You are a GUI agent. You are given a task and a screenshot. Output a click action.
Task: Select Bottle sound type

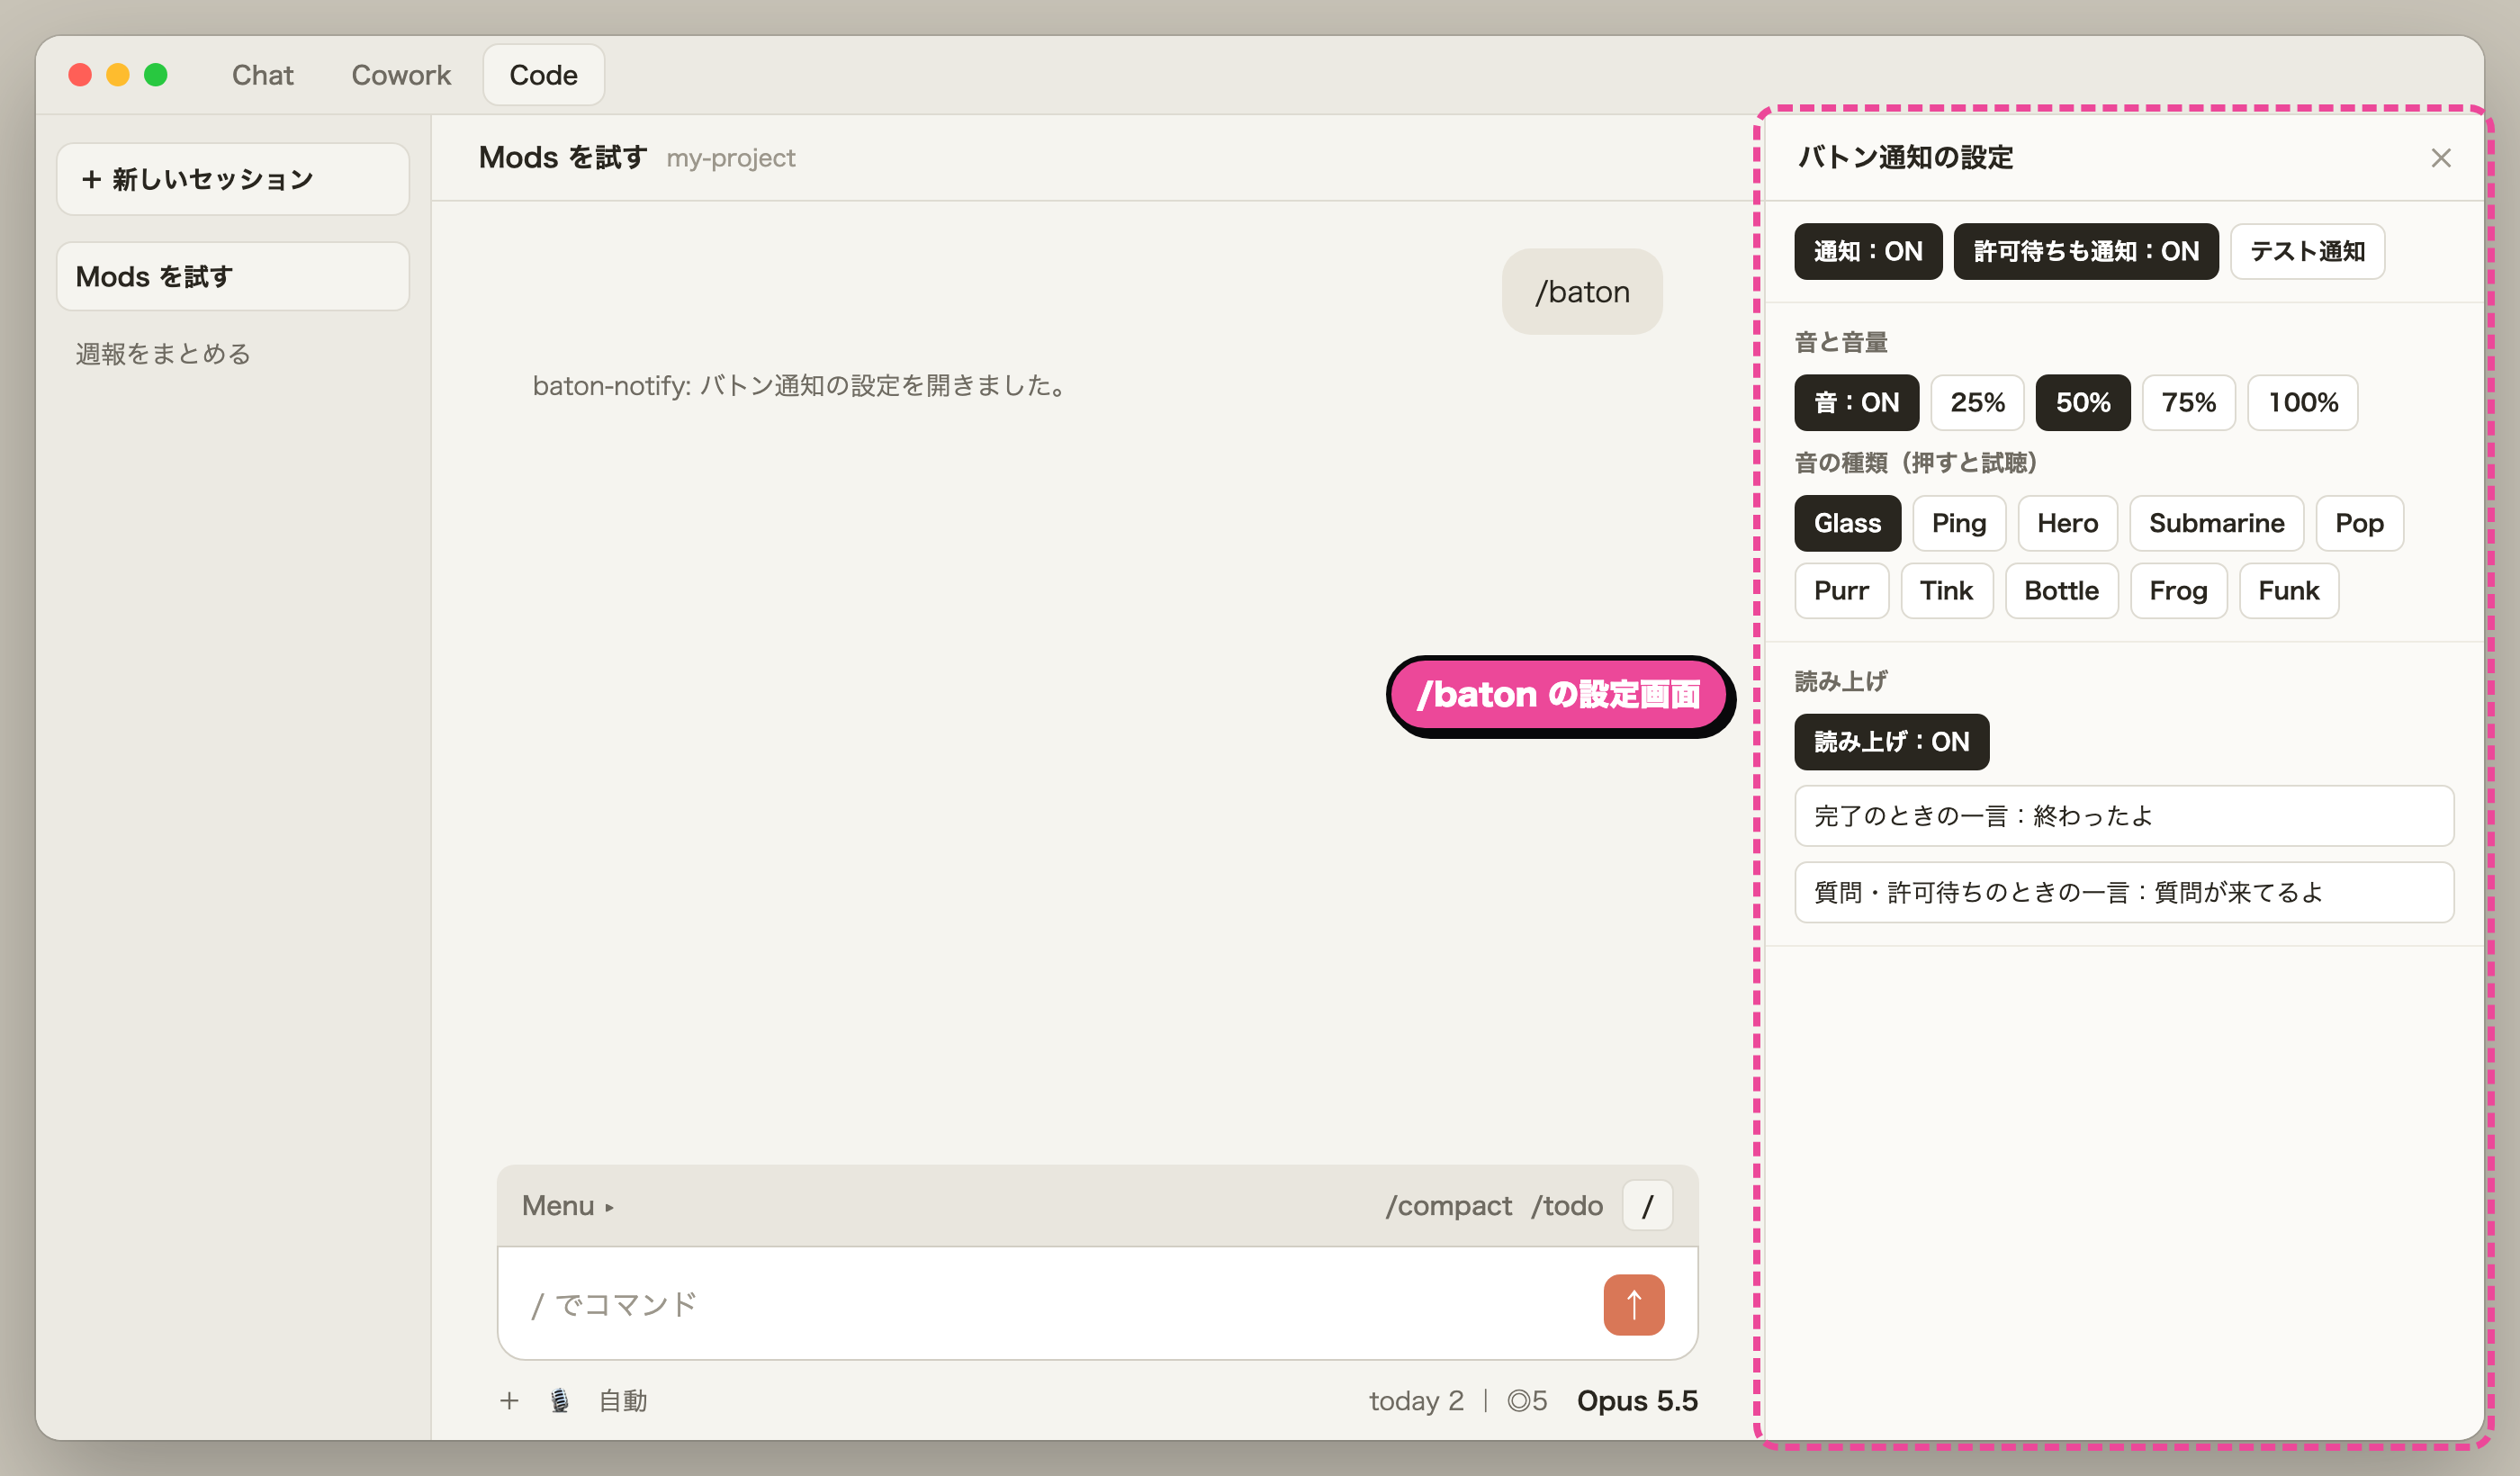click(2061, 590)
